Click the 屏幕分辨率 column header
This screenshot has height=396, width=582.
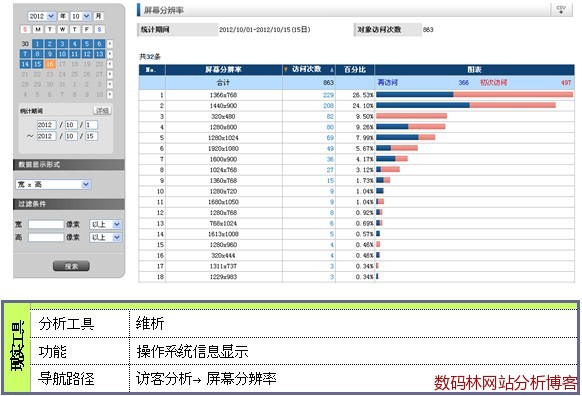click(x=223, y=69)
